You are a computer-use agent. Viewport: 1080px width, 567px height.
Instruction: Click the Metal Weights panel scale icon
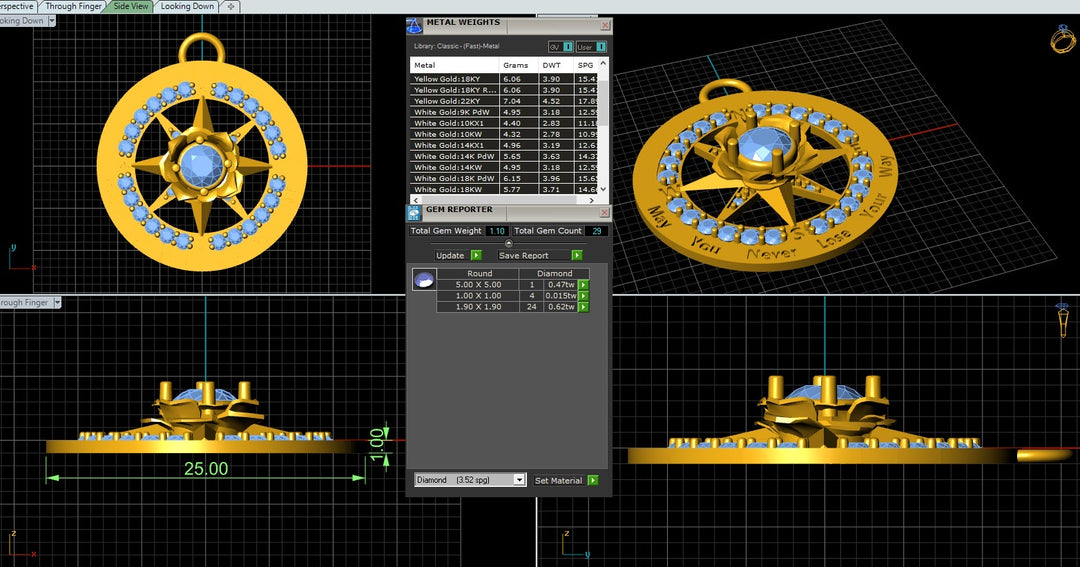pyautogui.click(x=414, y=26)
